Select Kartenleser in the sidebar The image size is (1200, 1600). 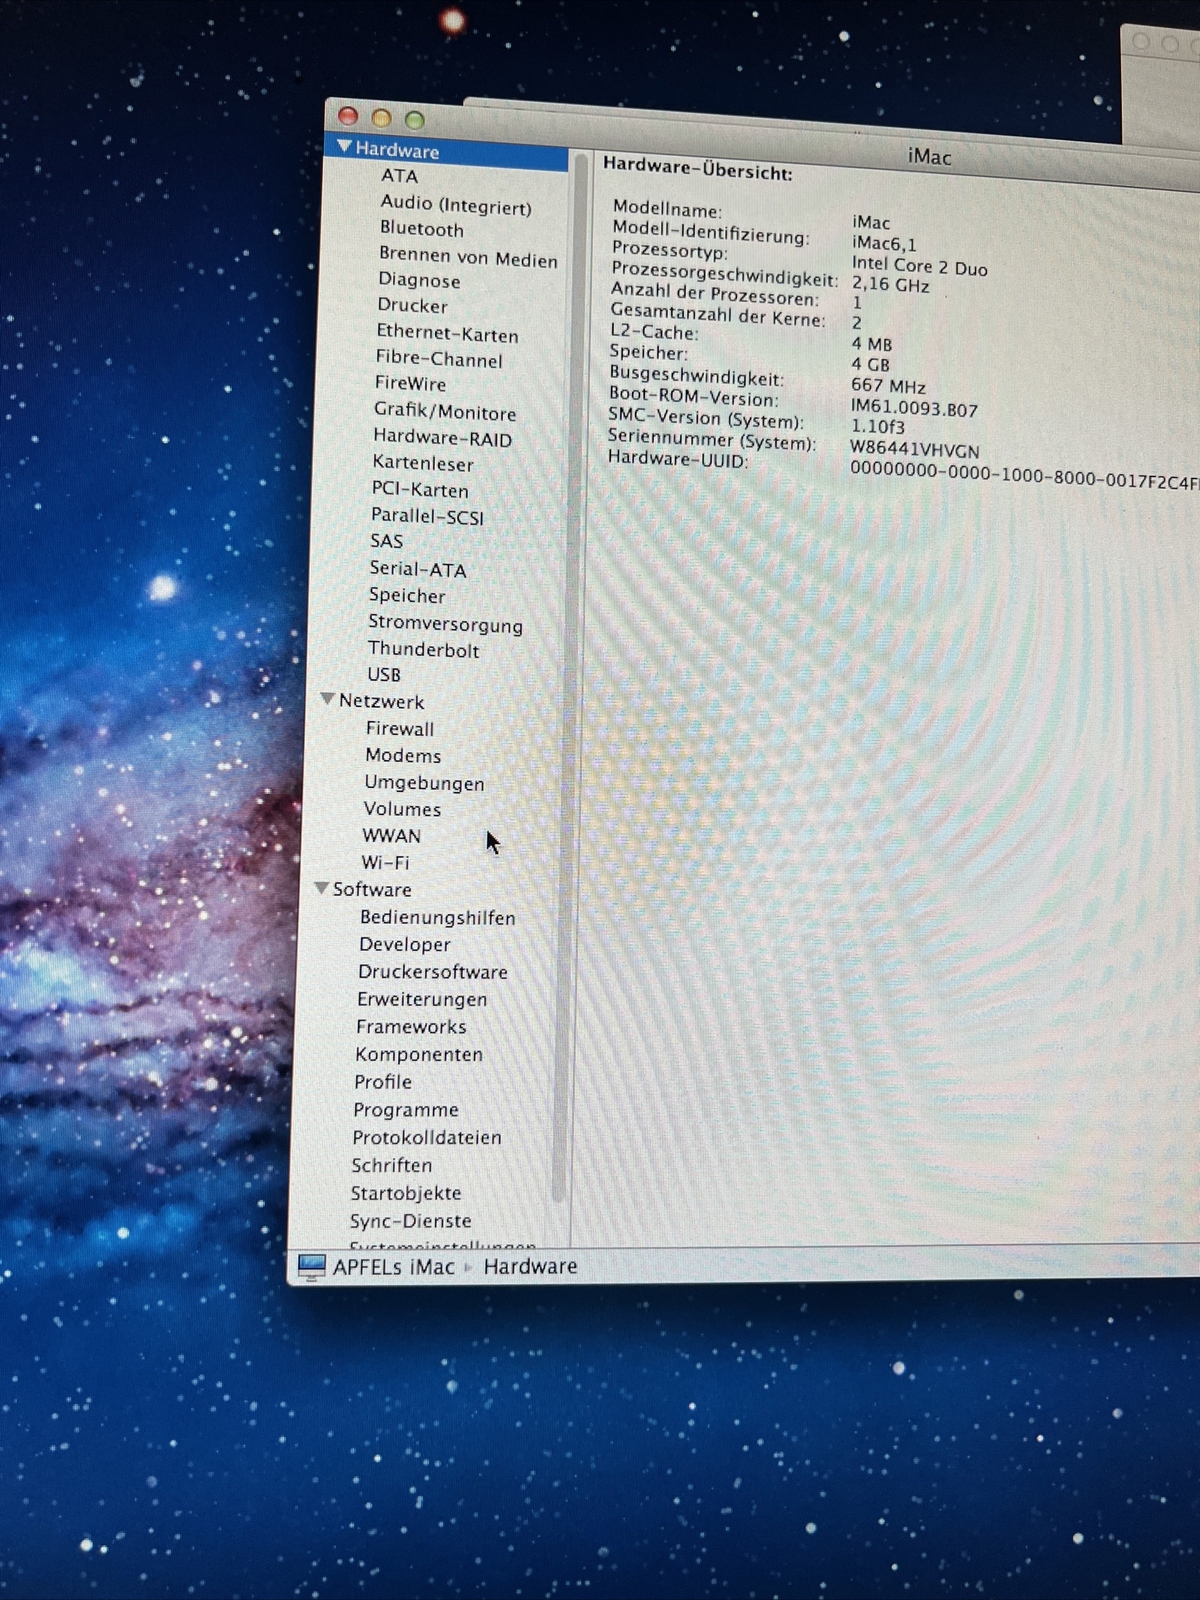pos(423,463)
